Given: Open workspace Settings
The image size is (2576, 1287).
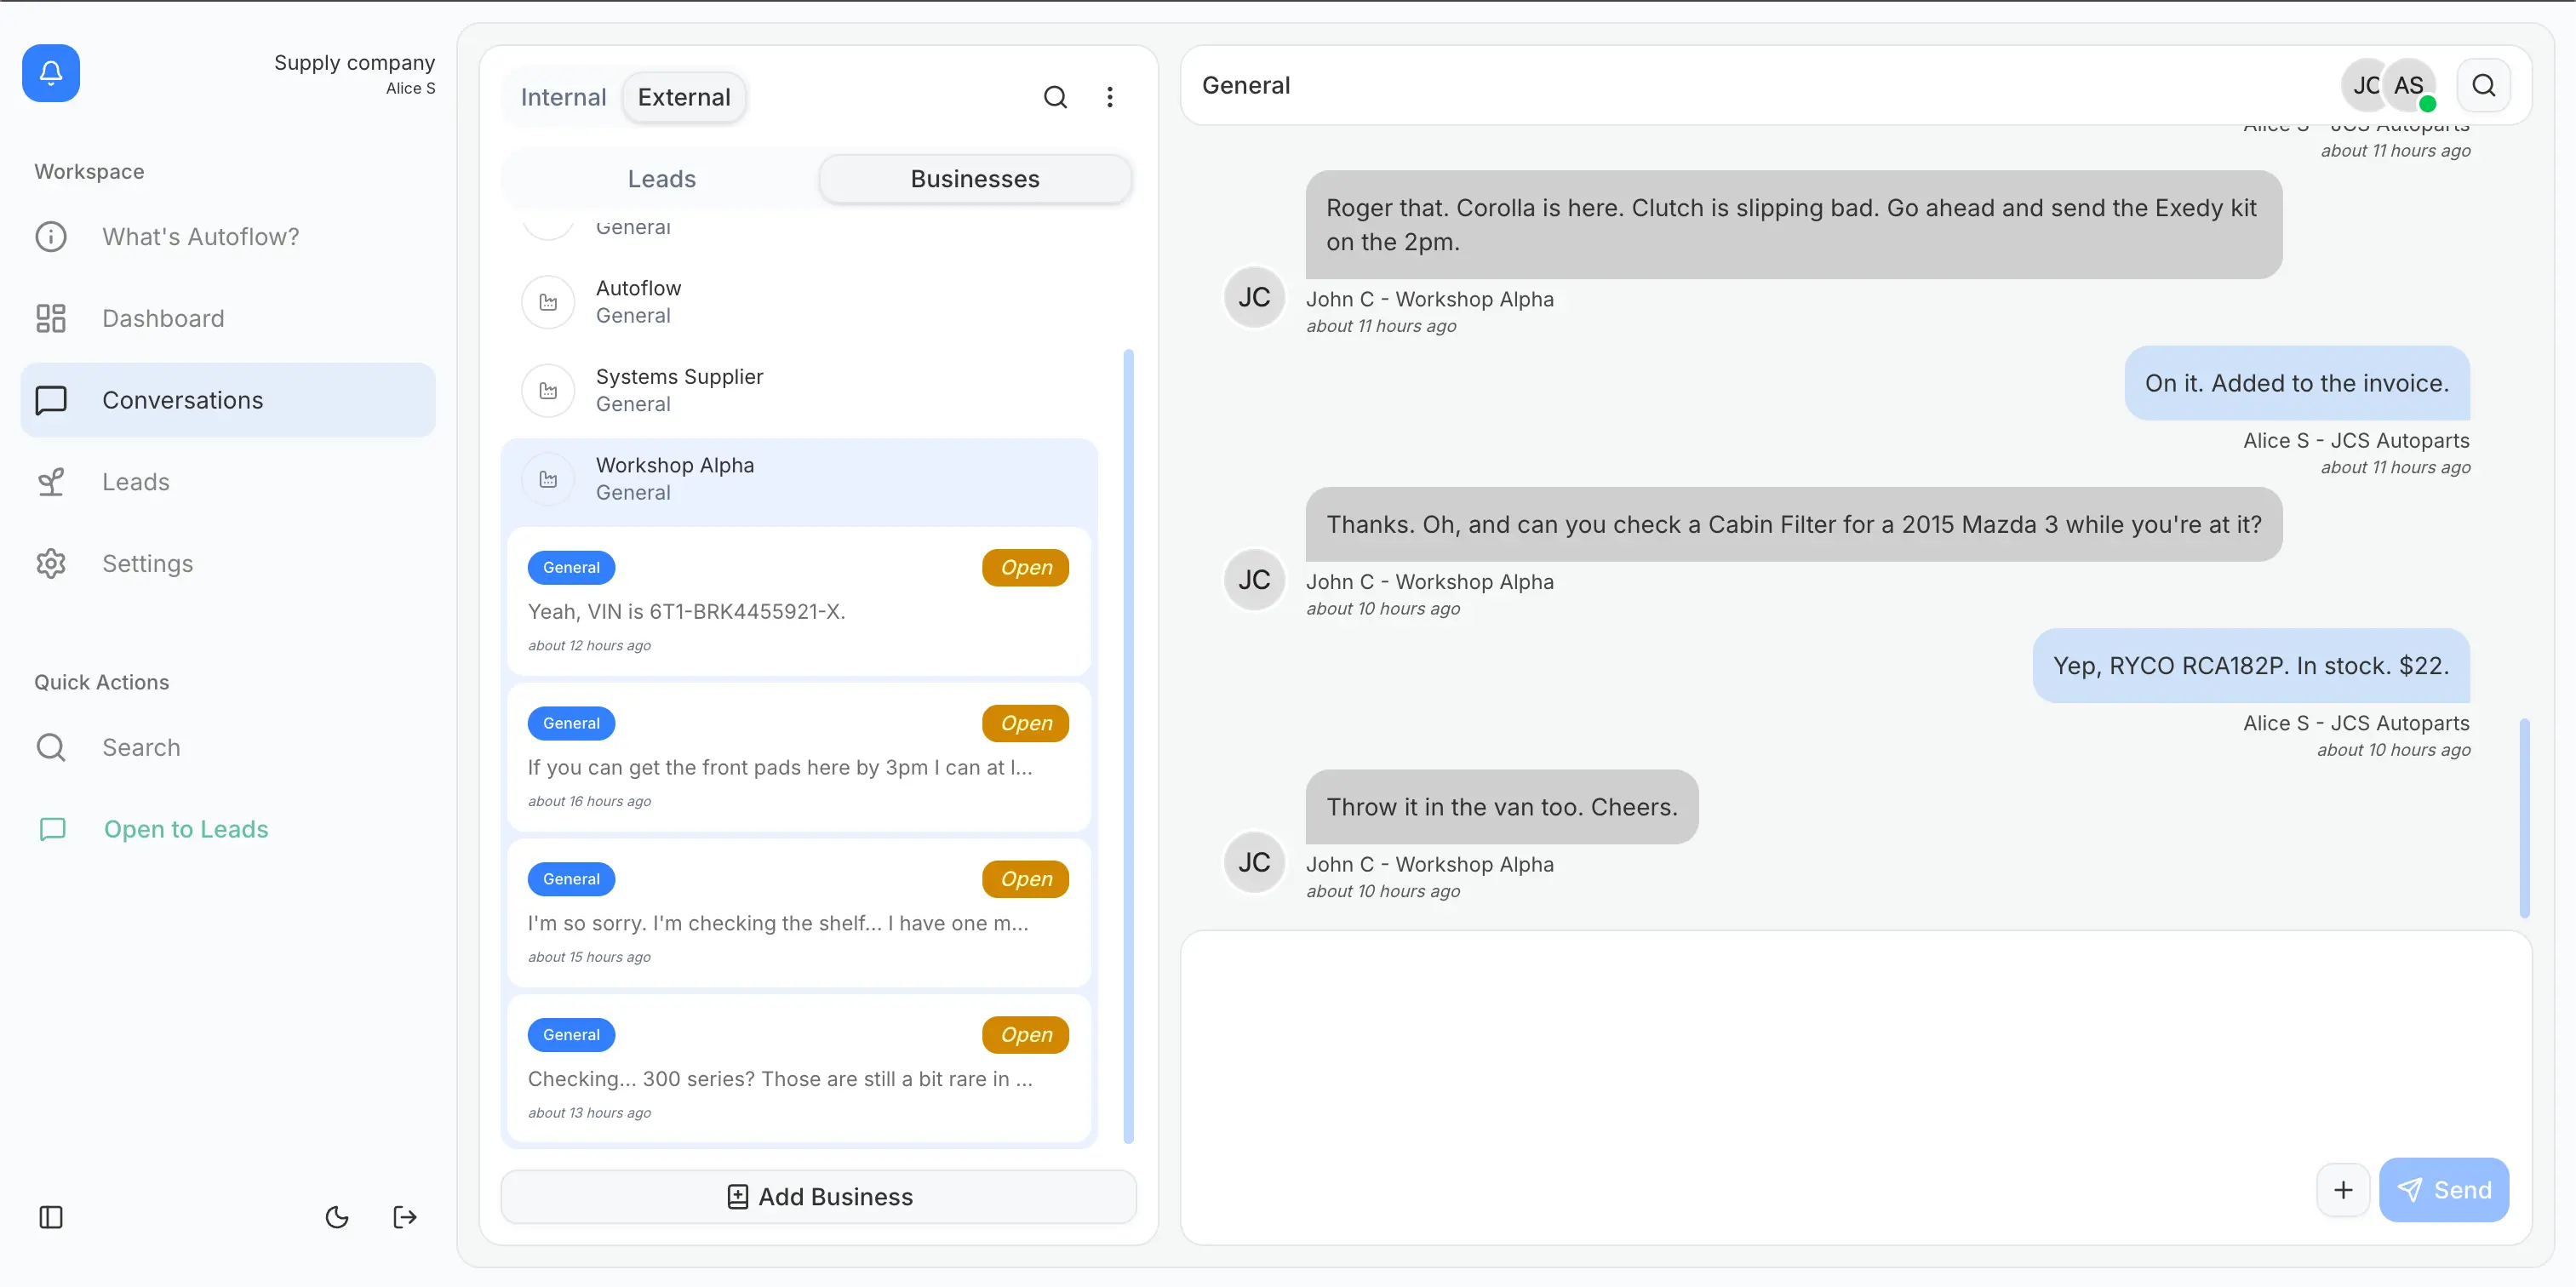Looking at the screenshot, I should pos(228,564).
